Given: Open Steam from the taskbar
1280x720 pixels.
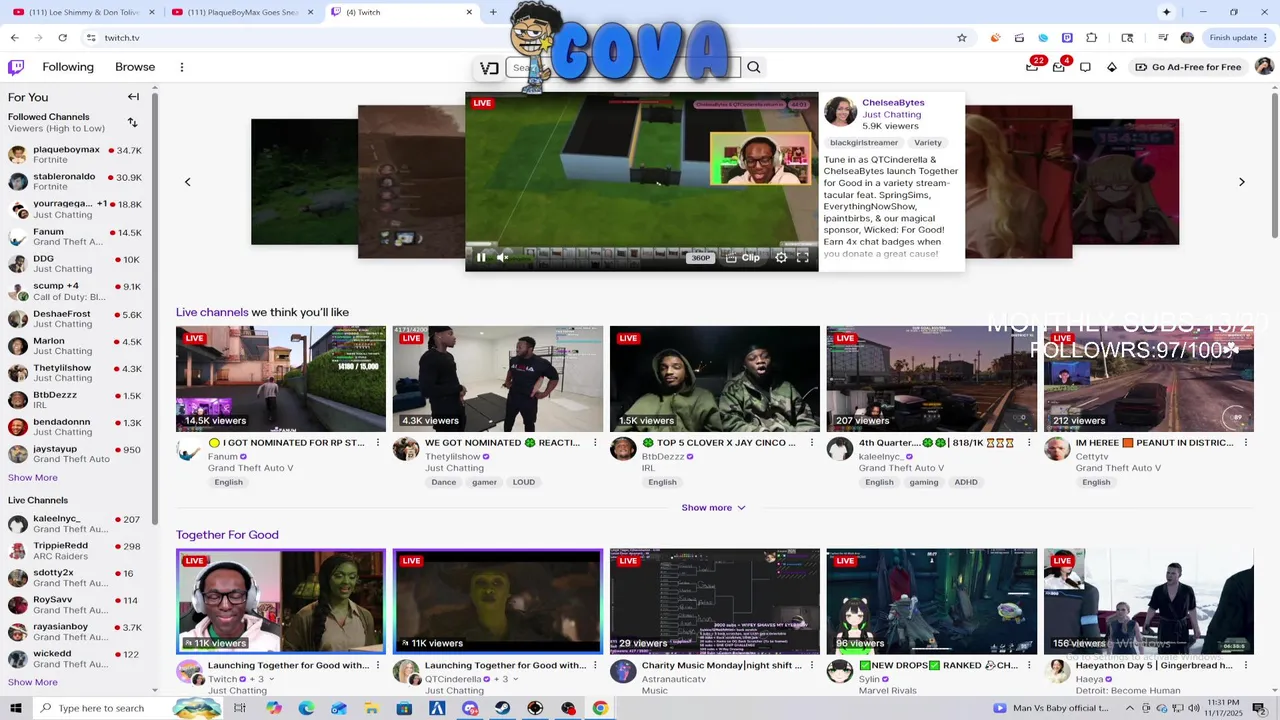Looking at the screenshot, I should [502, 708].
